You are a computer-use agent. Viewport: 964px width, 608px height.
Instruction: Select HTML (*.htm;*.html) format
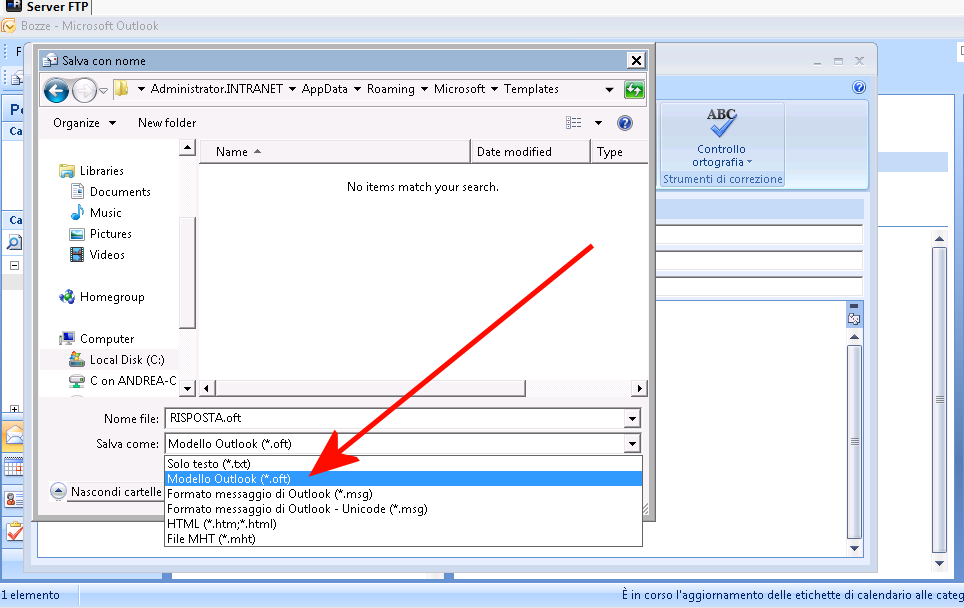(403, 524)
